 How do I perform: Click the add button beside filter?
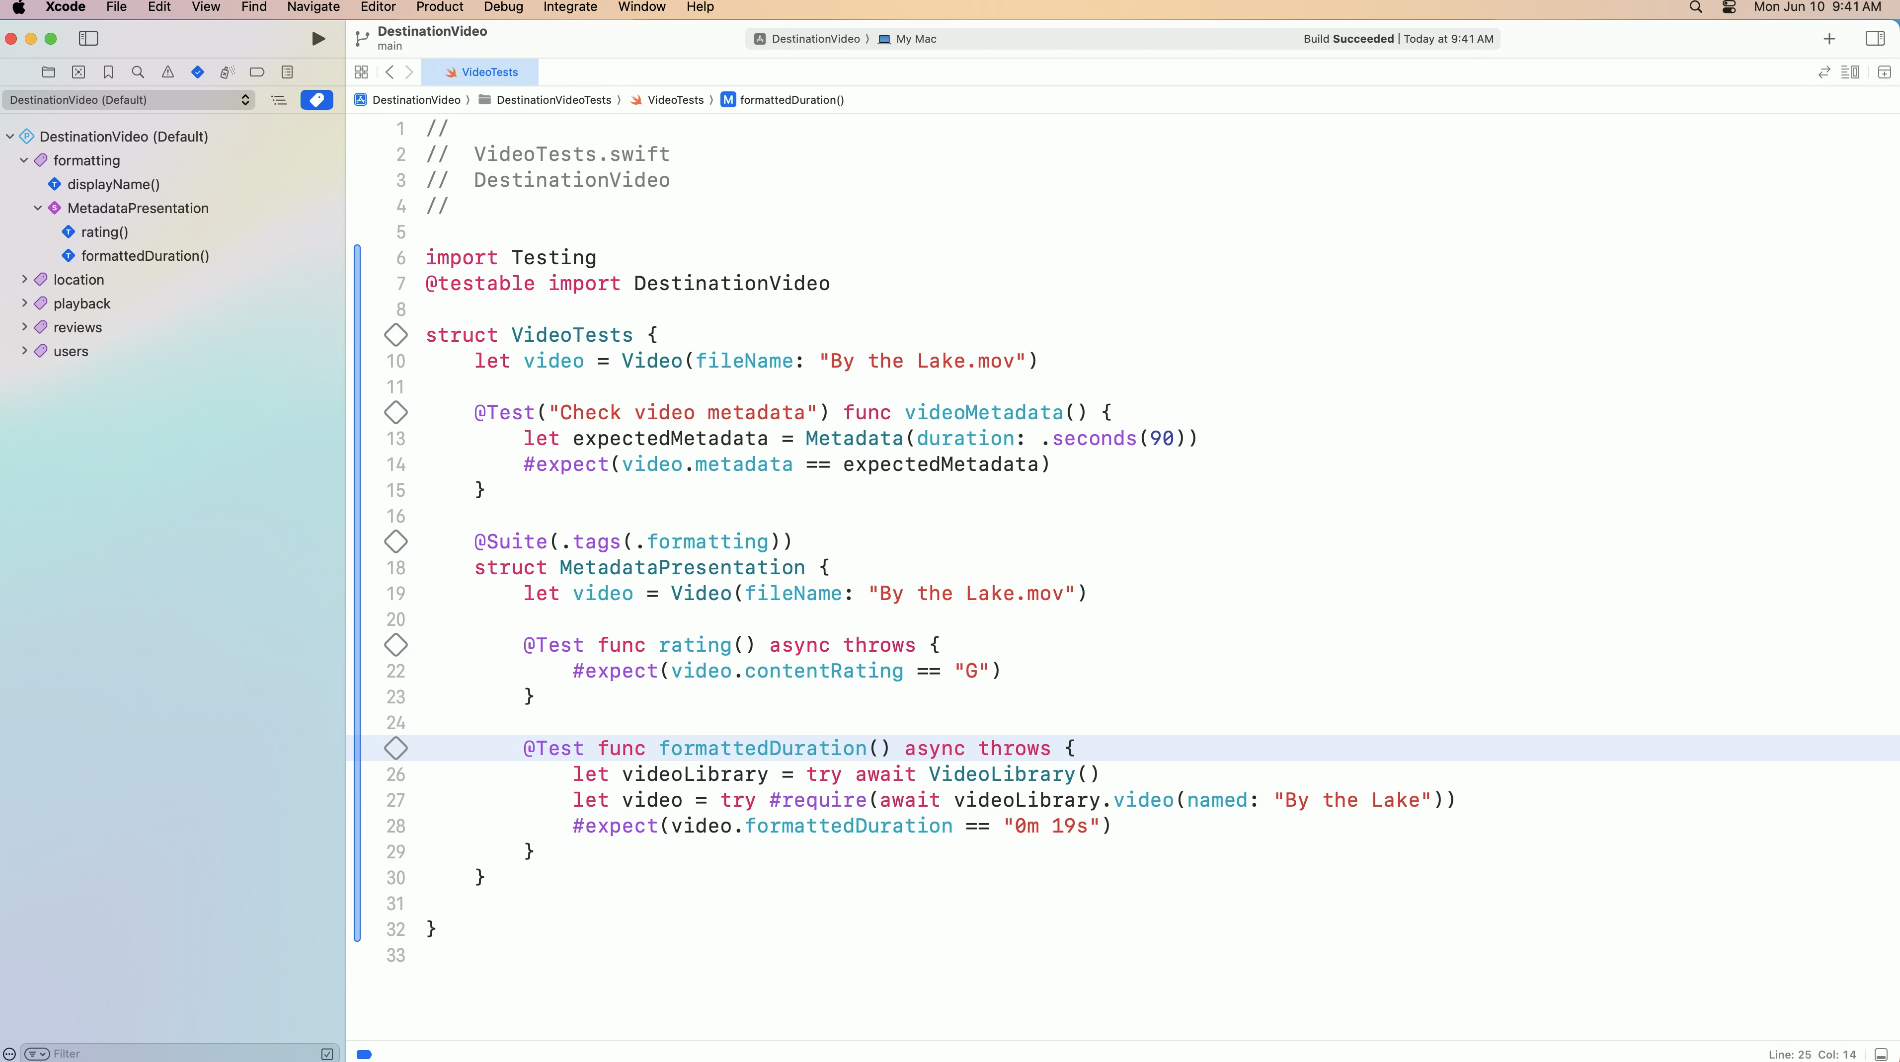click(9, 1053)
